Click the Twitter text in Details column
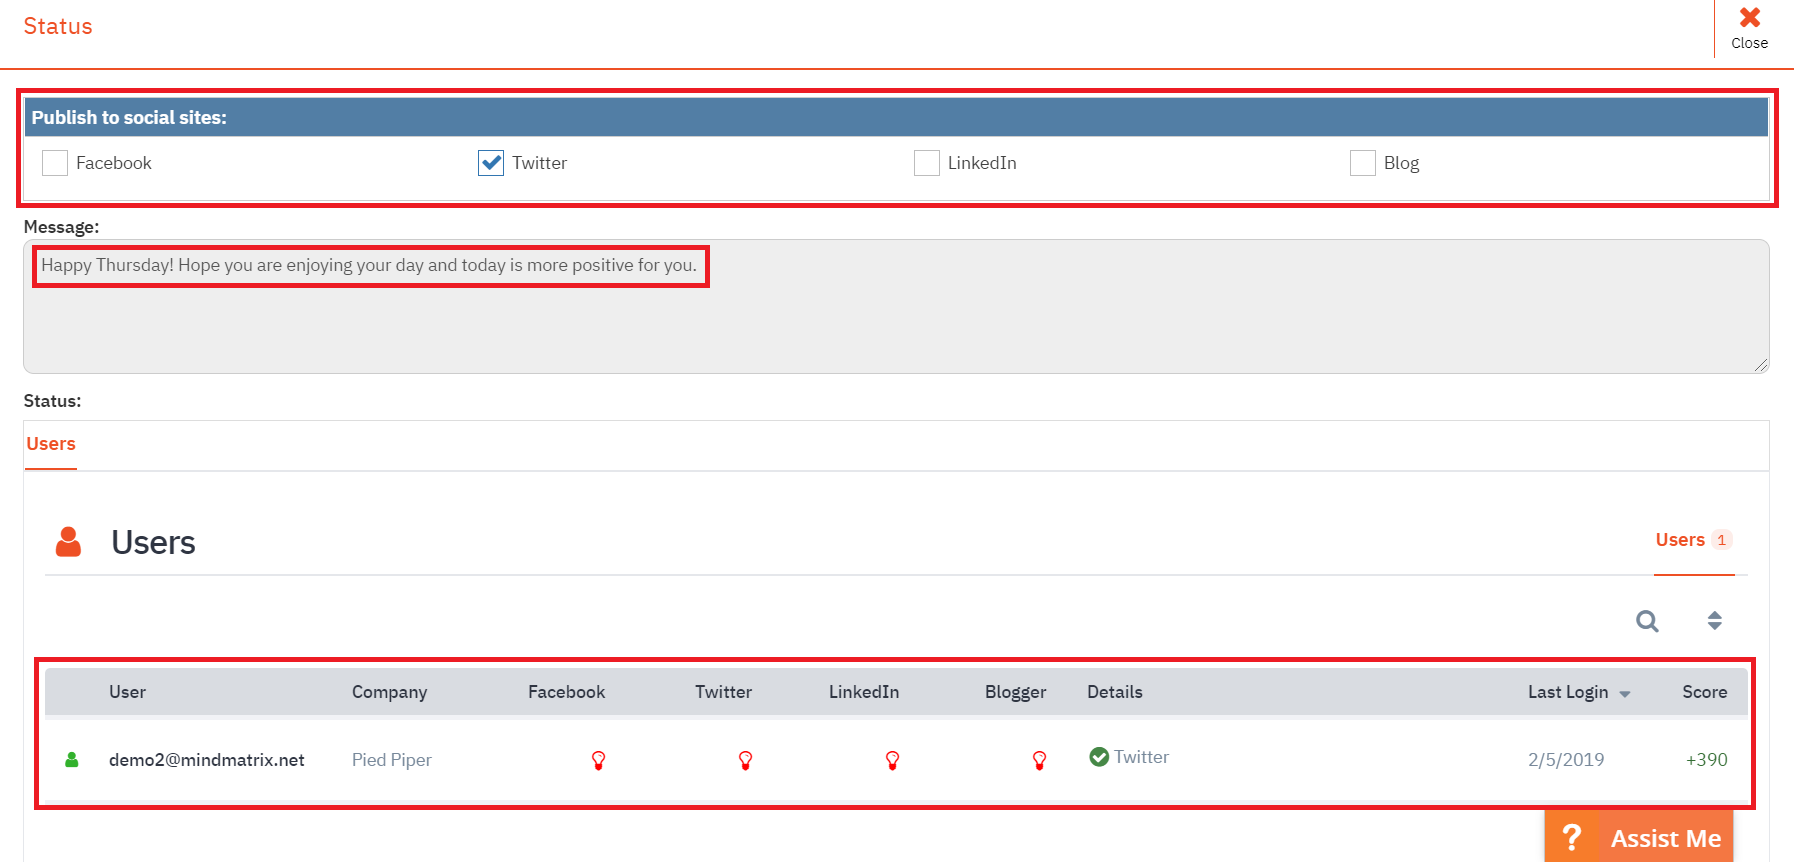 pos(1141,757)
